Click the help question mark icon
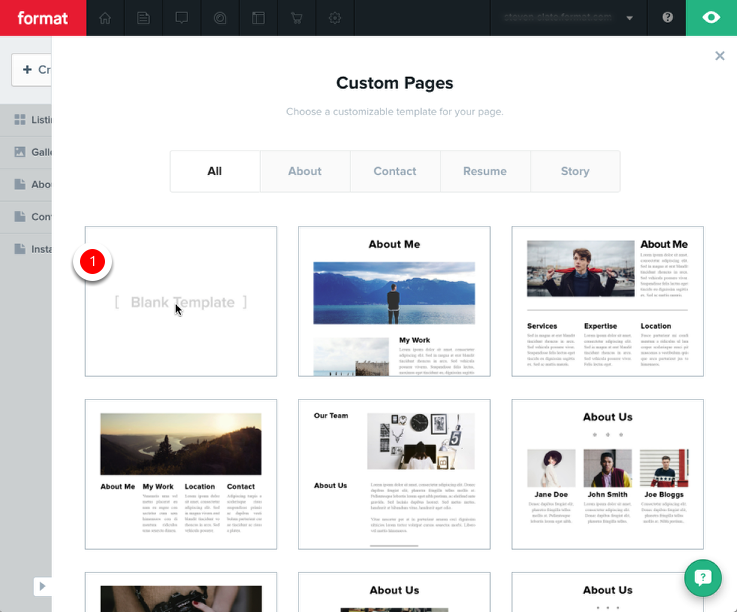 point(667,18)
